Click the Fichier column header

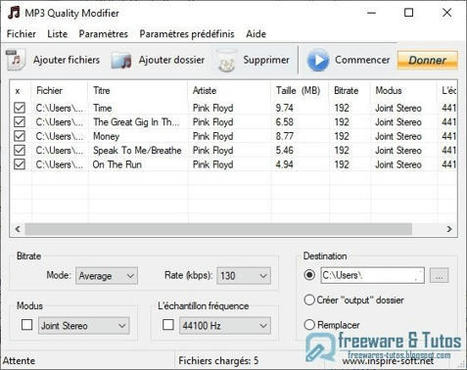(x=60, y=91)
